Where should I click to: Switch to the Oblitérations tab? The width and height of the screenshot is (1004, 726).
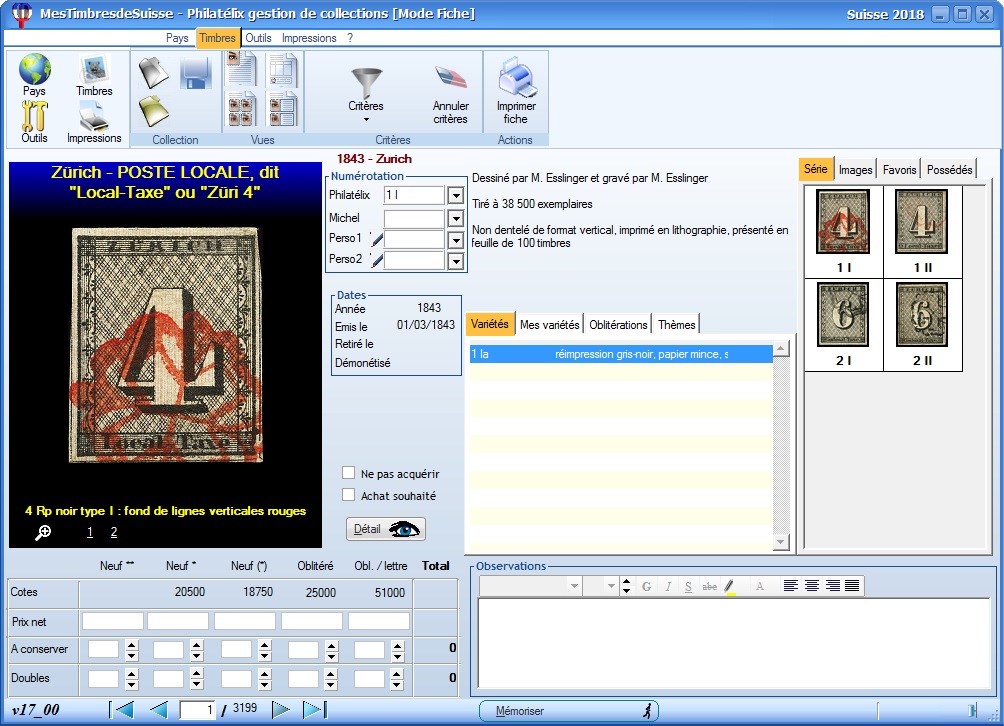pyautogui.click(x=618, y=325)
